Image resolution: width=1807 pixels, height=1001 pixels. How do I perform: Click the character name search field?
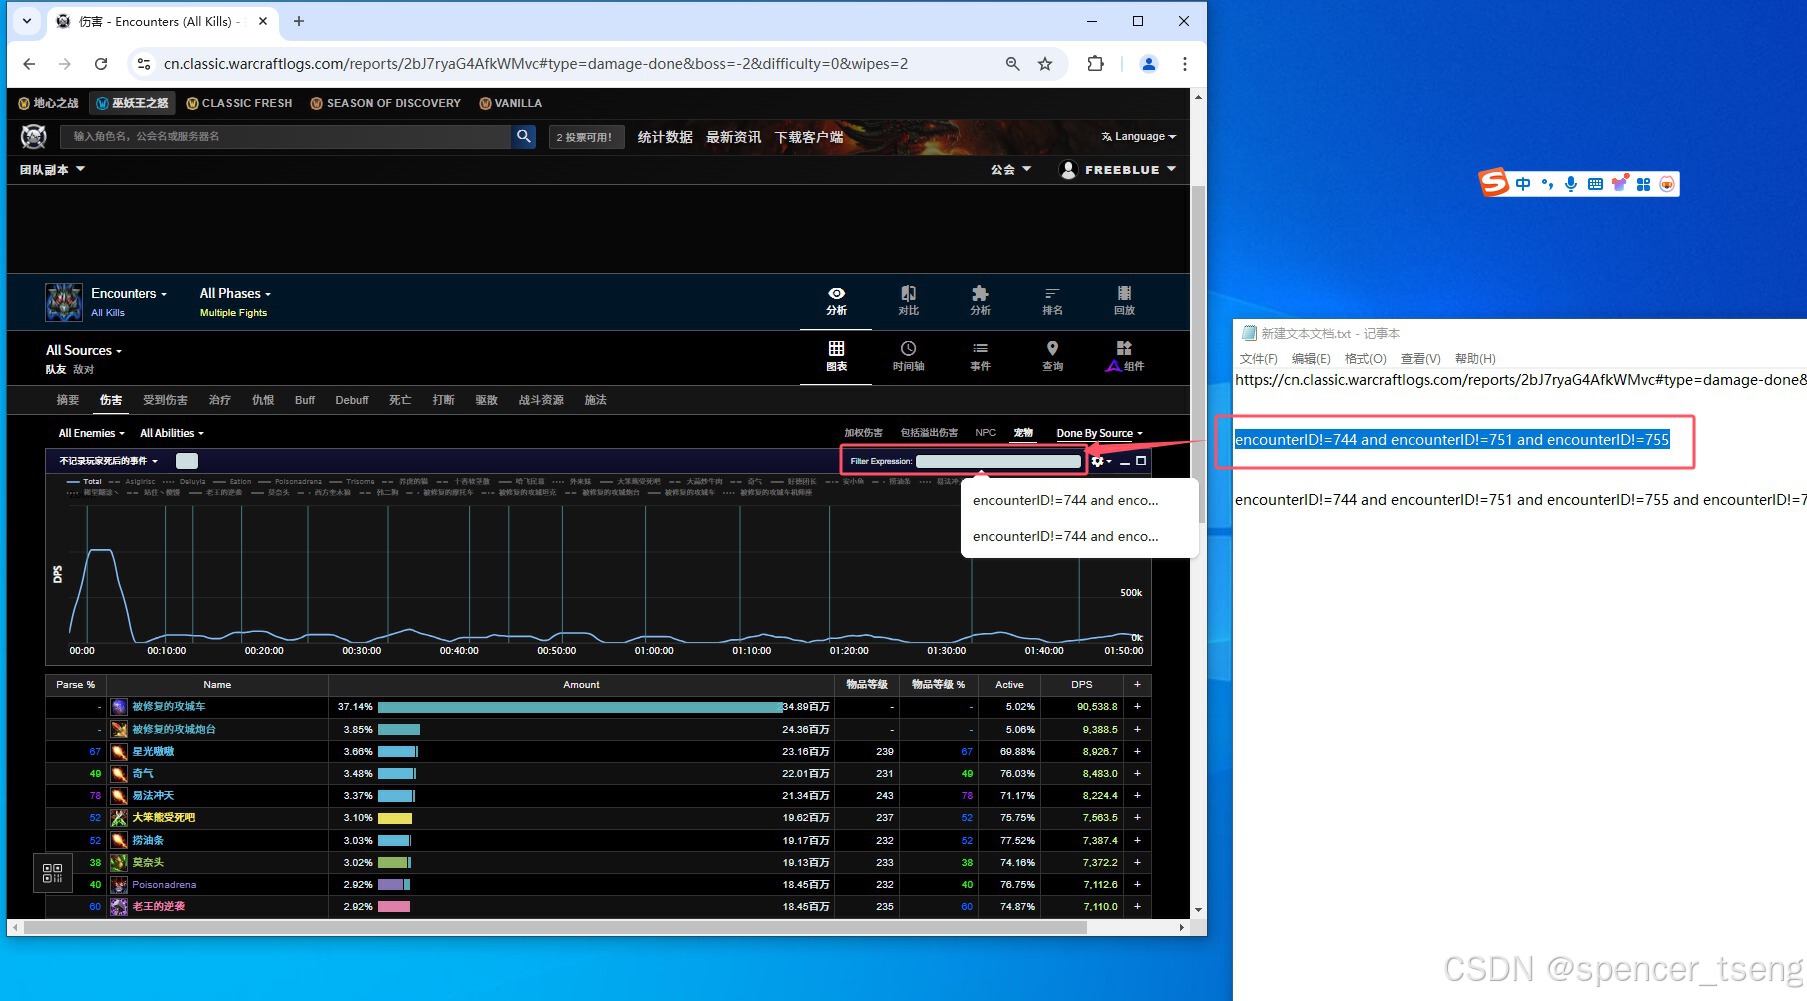tap(285, 136)
